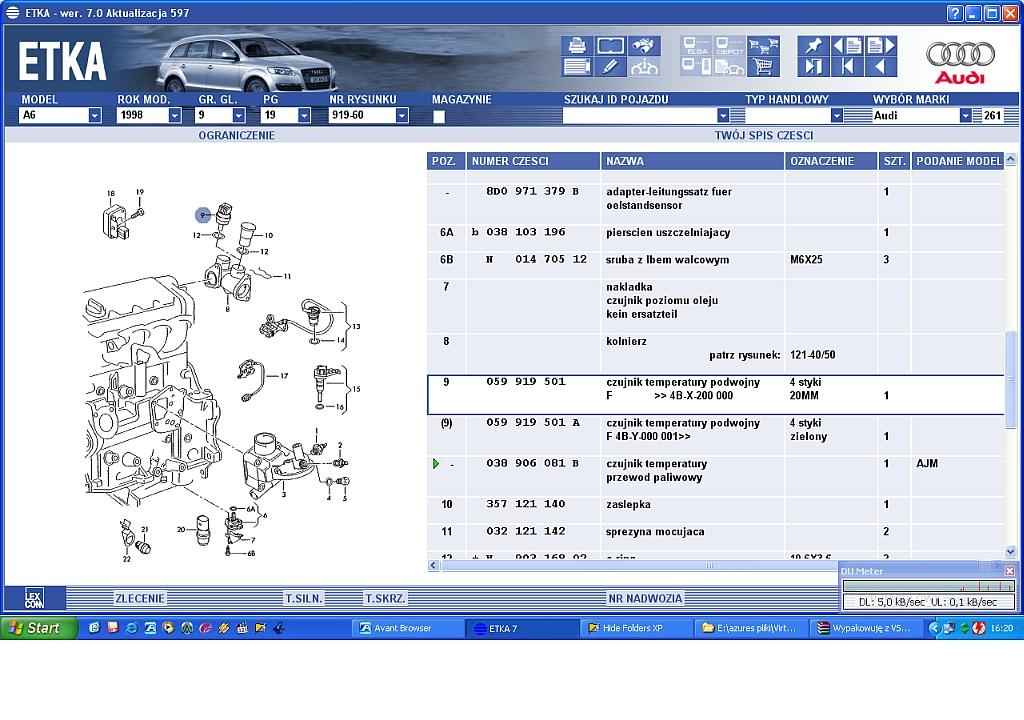Click the binoculars search icon

(644, 46)
